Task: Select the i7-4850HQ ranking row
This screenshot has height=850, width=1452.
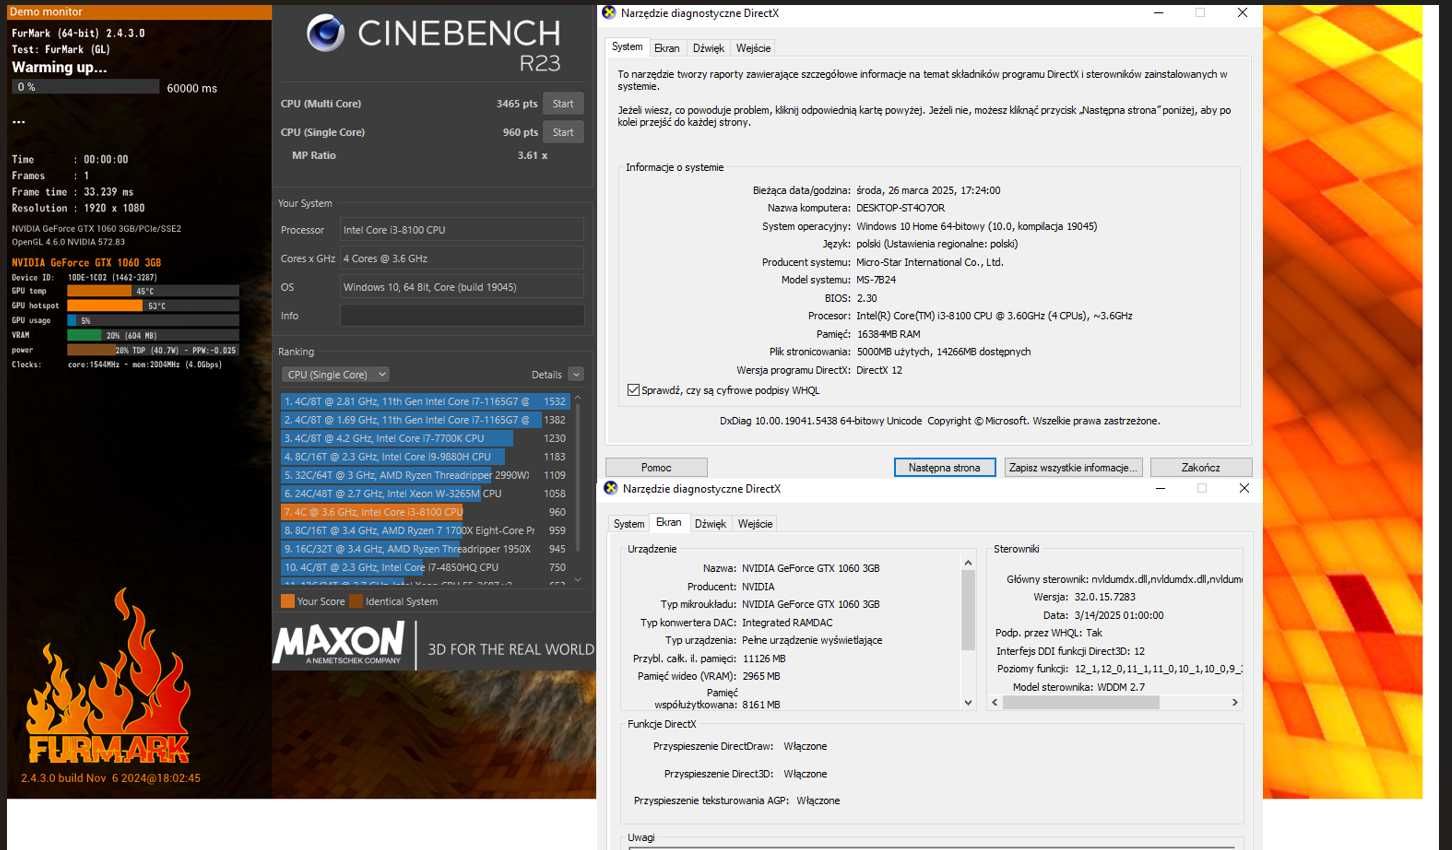Action: [x=426, y=567]
